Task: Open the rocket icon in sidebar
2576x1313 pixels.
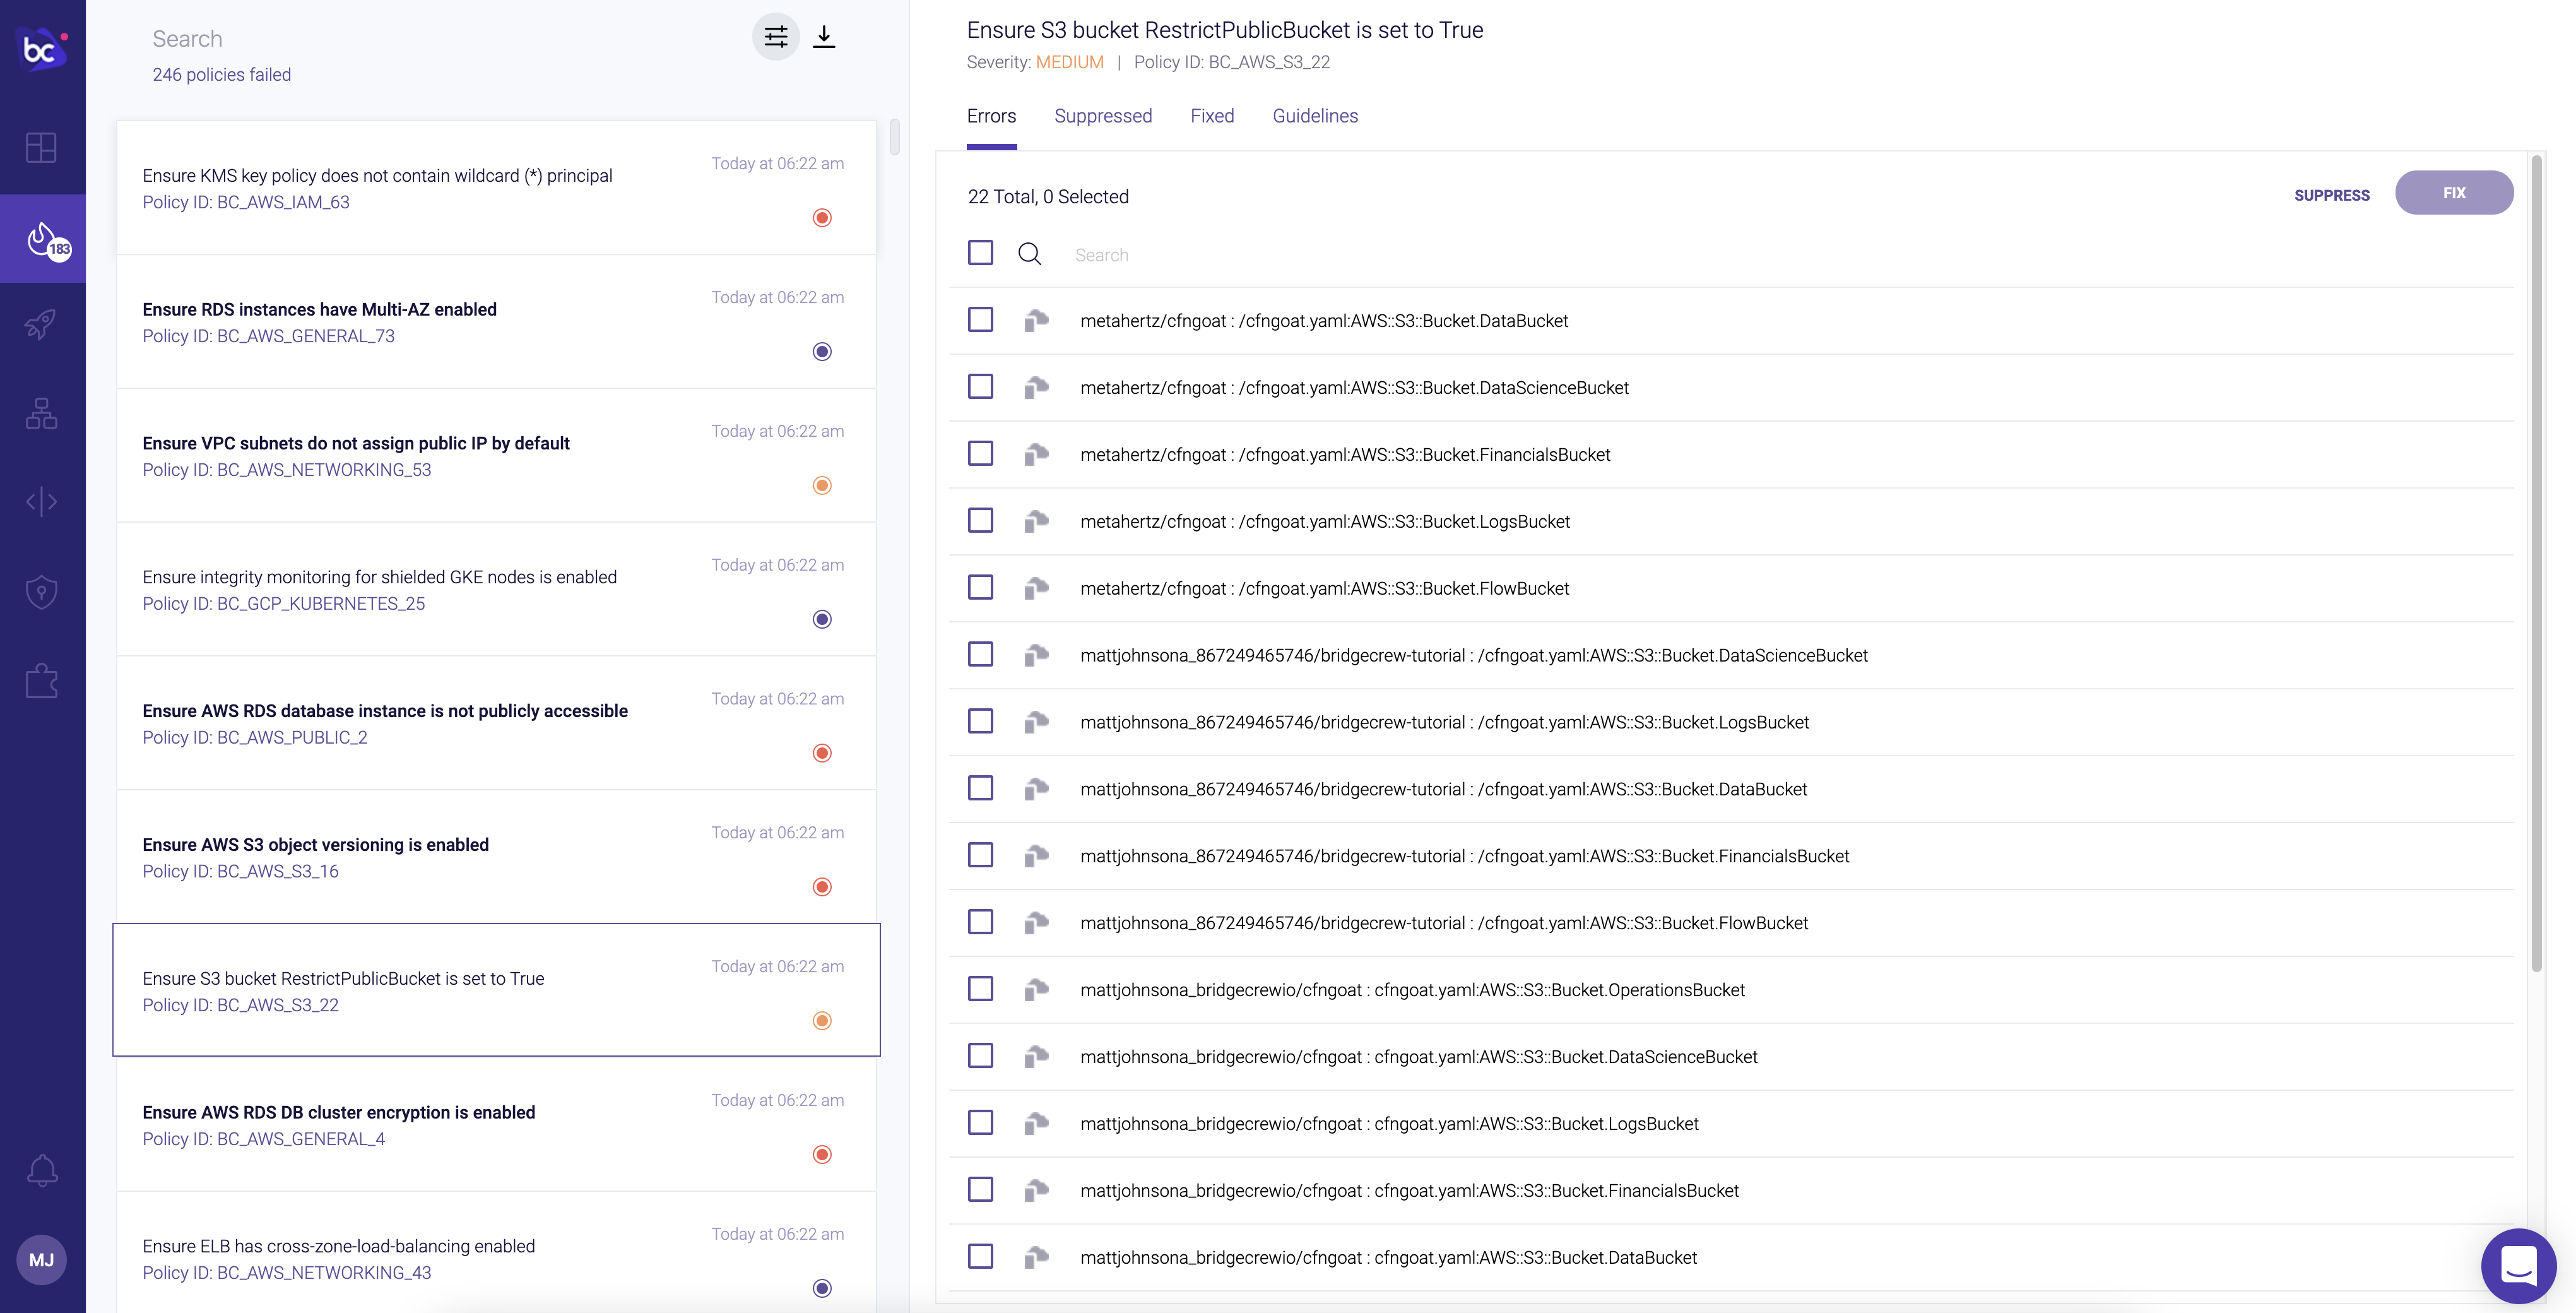Action: click(41, 324)
